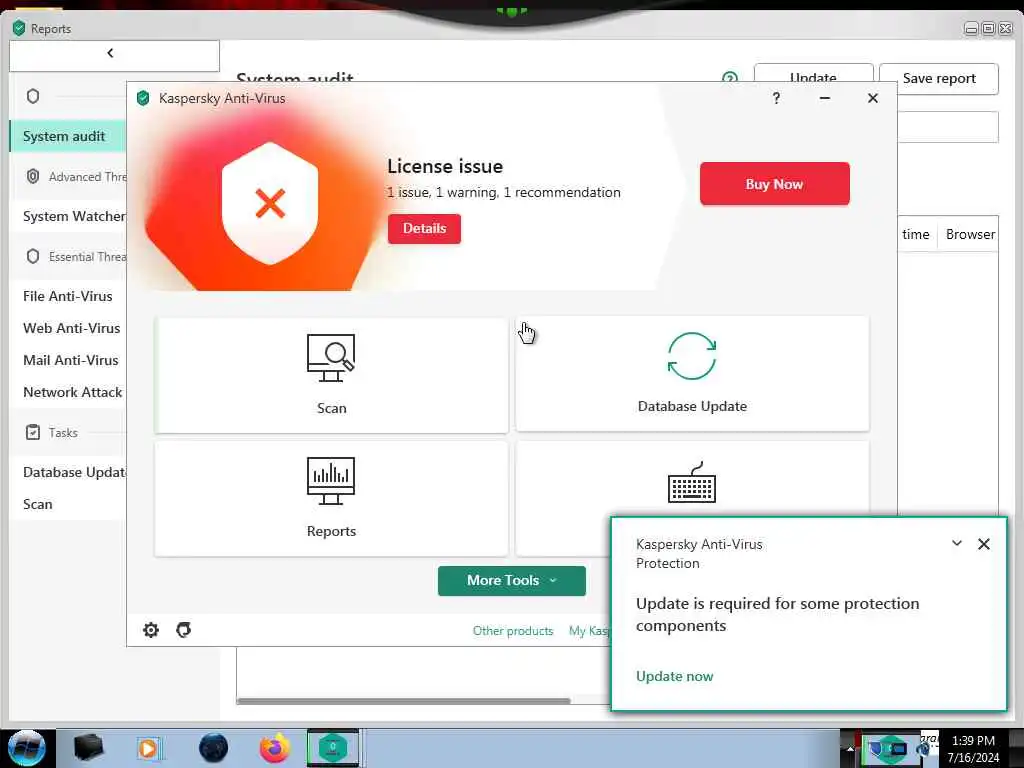
Task: Select System audit in Reports sidebar
Action: (x=67, y=136)
